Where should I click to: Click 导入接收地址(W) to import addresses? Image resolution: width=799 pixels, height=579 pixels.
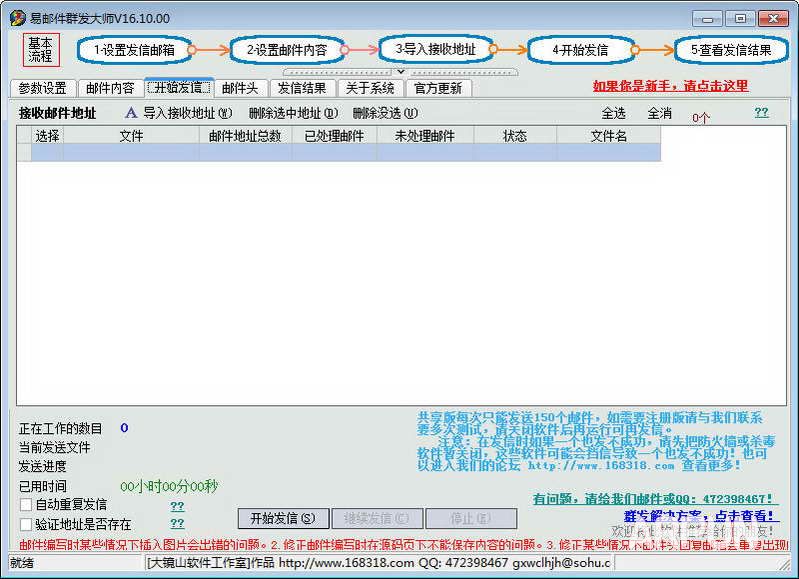point(188,113)
